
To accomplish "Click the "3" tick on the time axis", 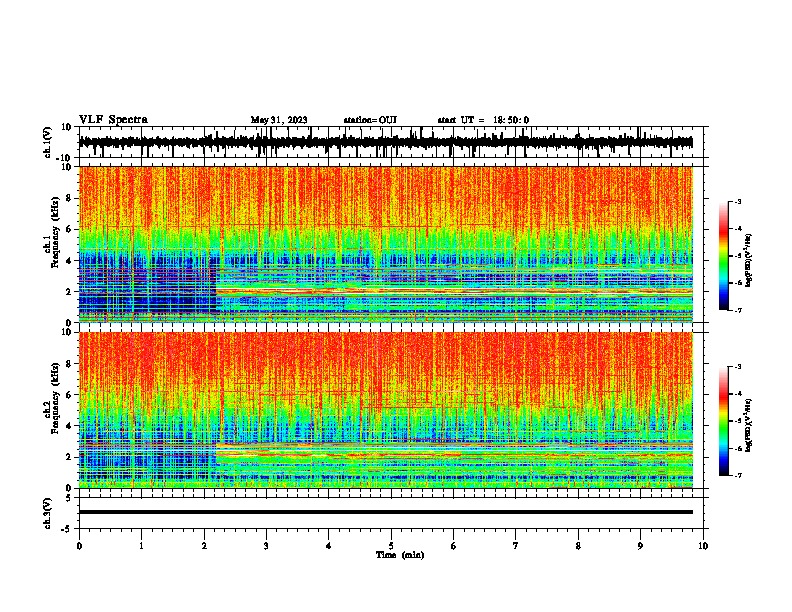I will tap(266, 546).
